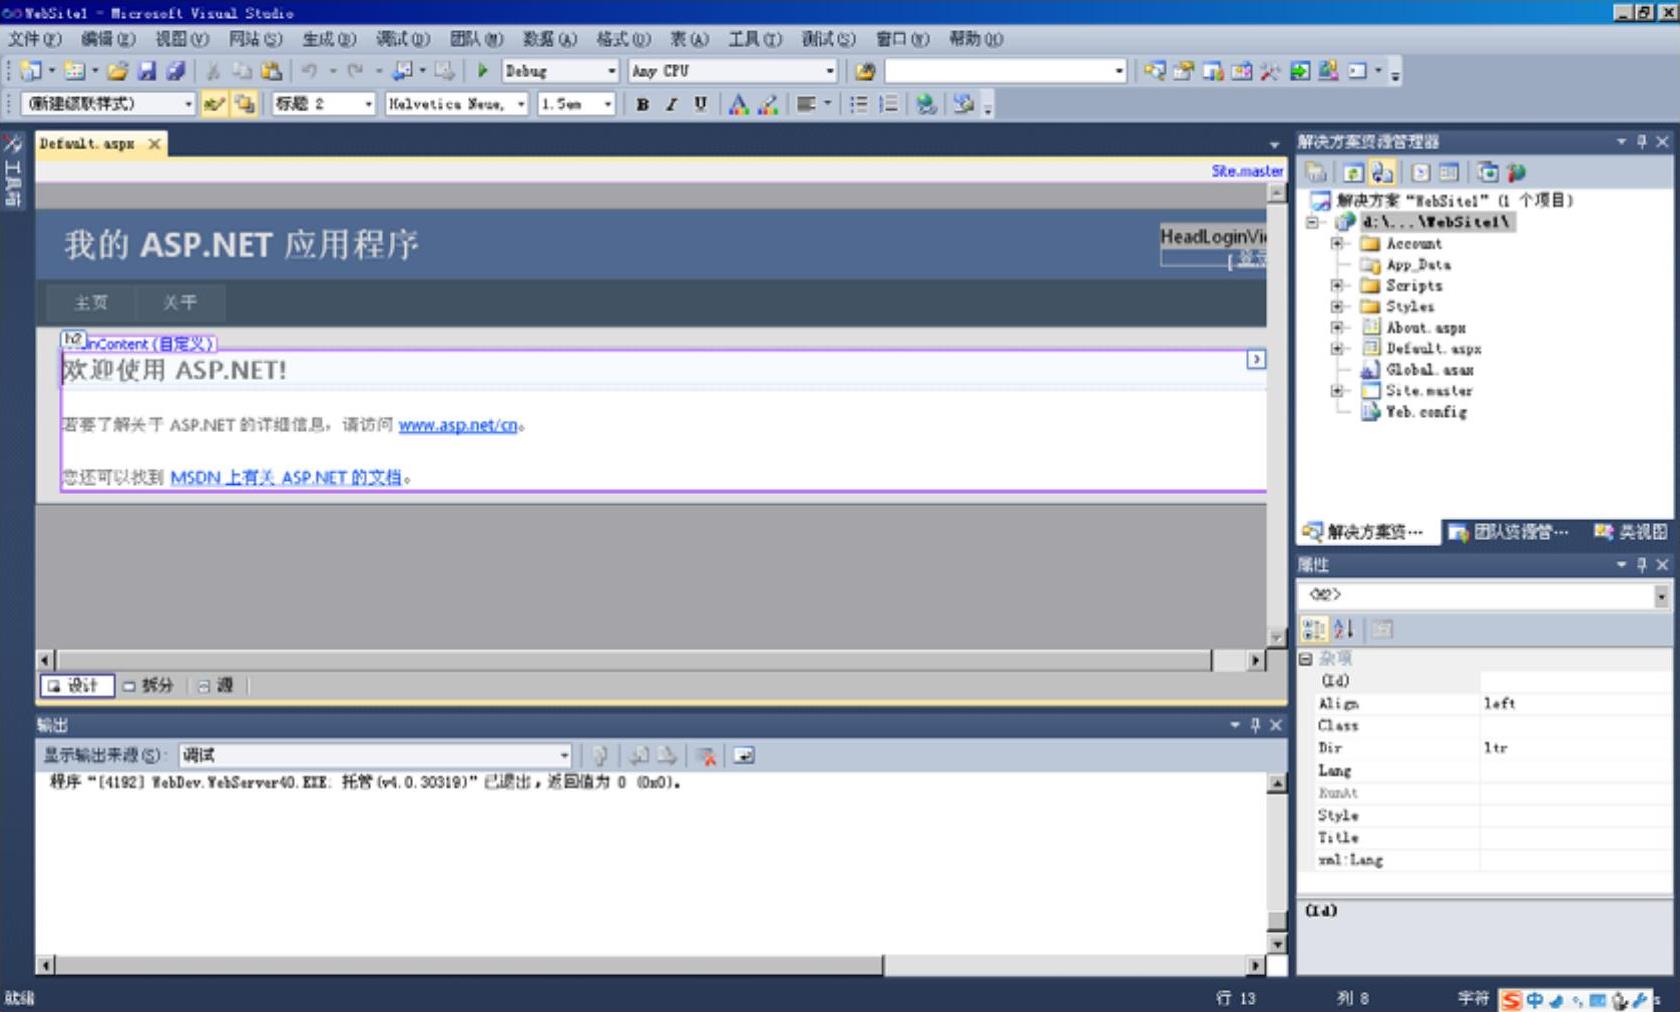Switch to the 拆分 (Split) view tab
The height and width of the screenshot is (1012, 1680).
click(x=148, y=685)
